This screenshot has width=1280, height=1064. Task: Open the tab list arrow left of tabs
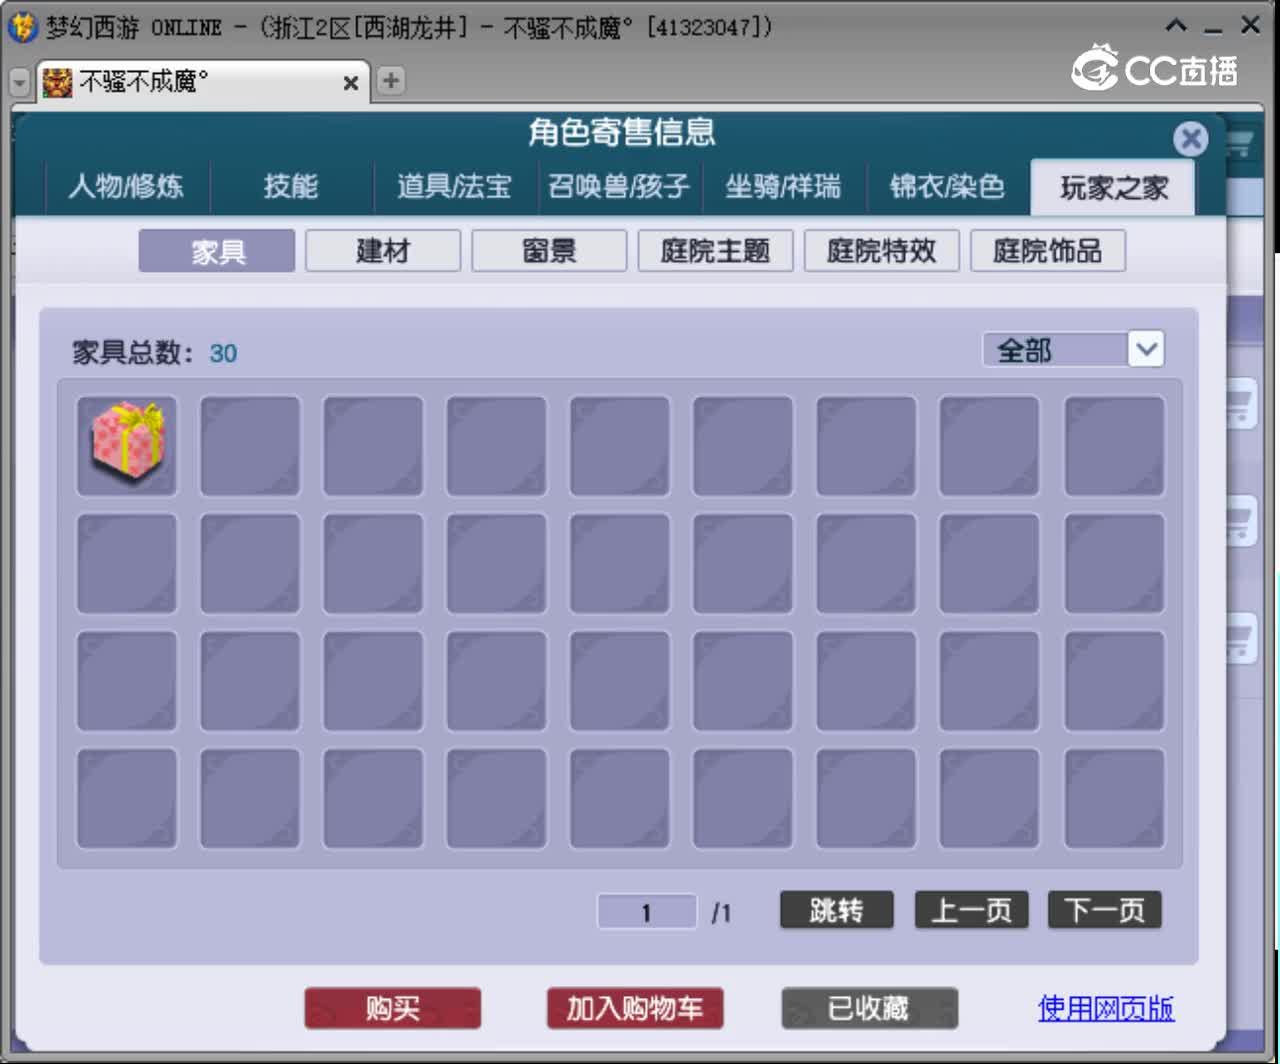[20, 82]
